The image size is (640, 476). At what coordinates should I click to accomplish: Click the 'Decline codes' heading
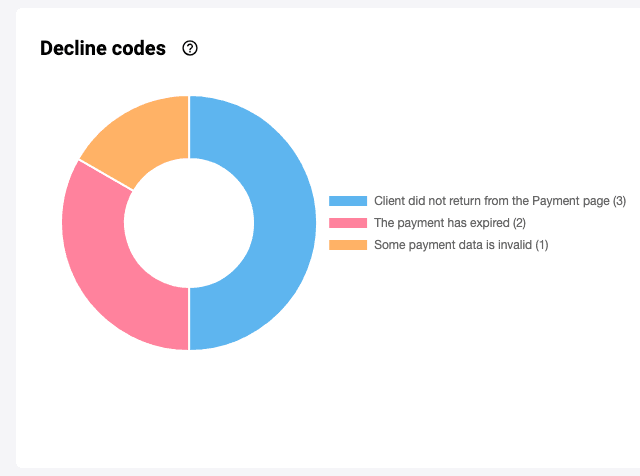point(103,48)
